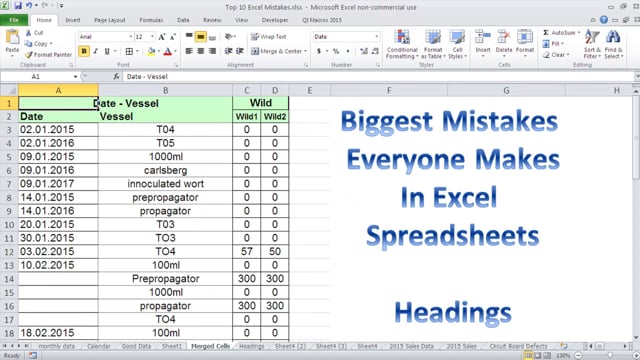
Task: Switch to Data ribbon tab
Action: pos(183,20)
